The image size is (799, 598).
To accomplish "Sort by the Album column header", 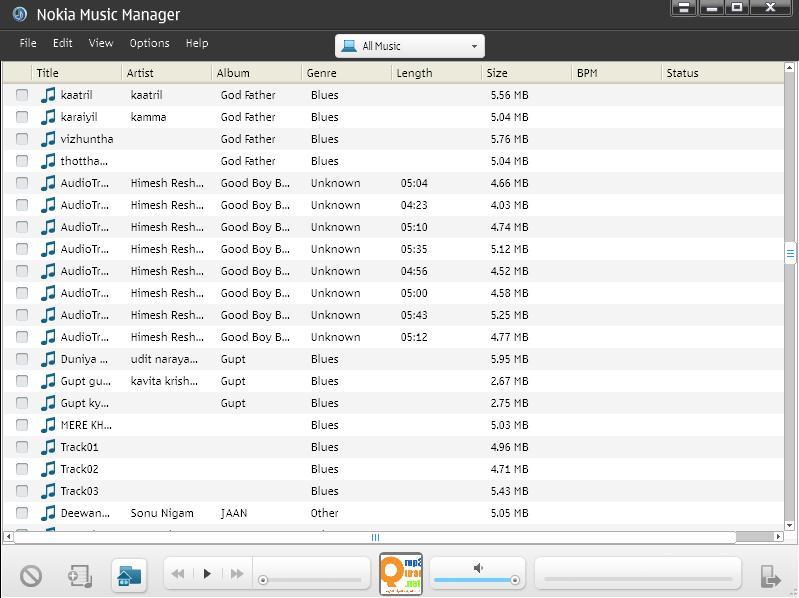I will point(257,73).
